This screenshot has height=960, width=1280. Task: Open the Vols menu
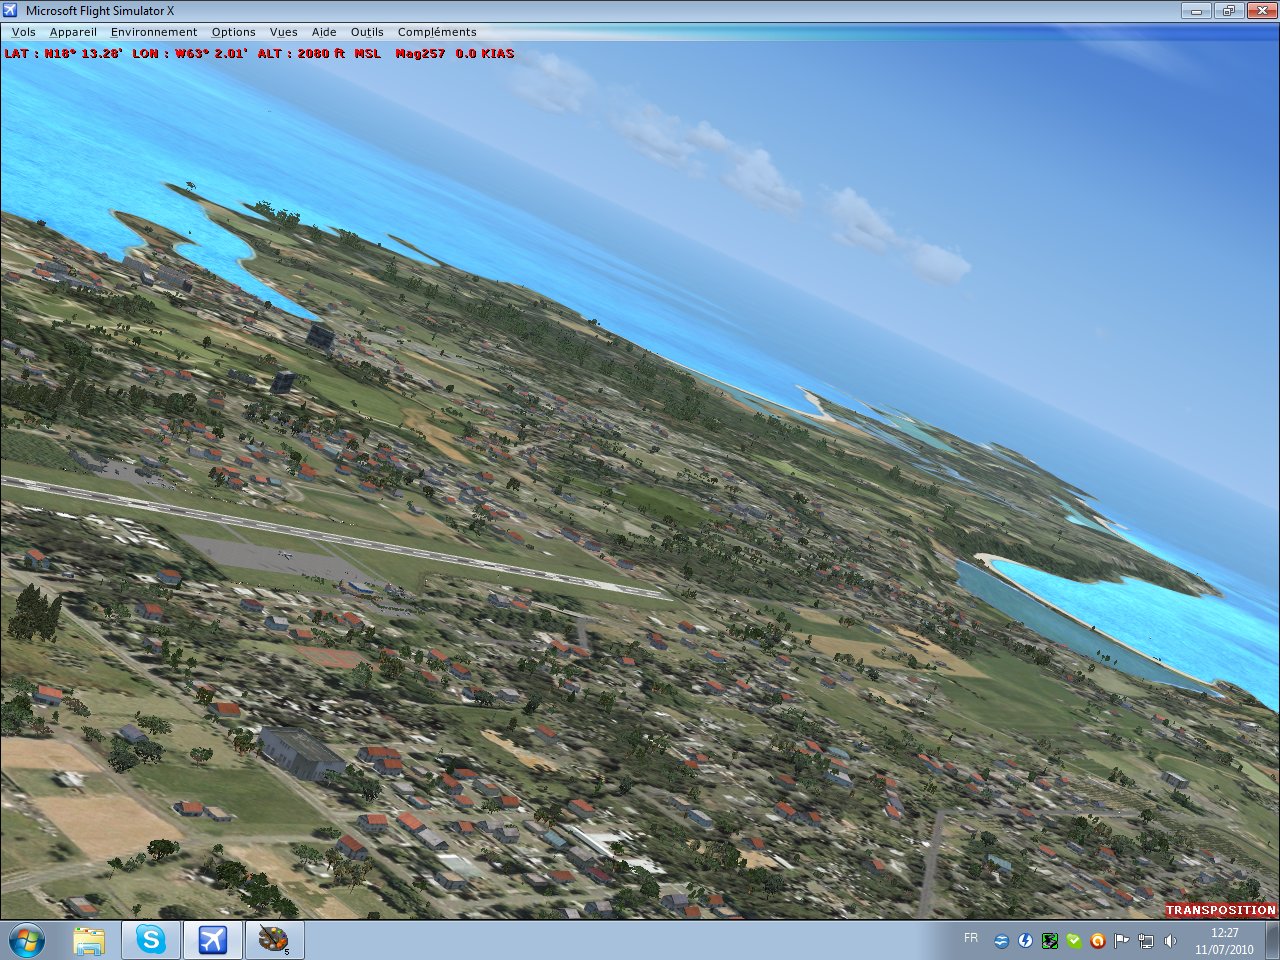pos(24,32)
